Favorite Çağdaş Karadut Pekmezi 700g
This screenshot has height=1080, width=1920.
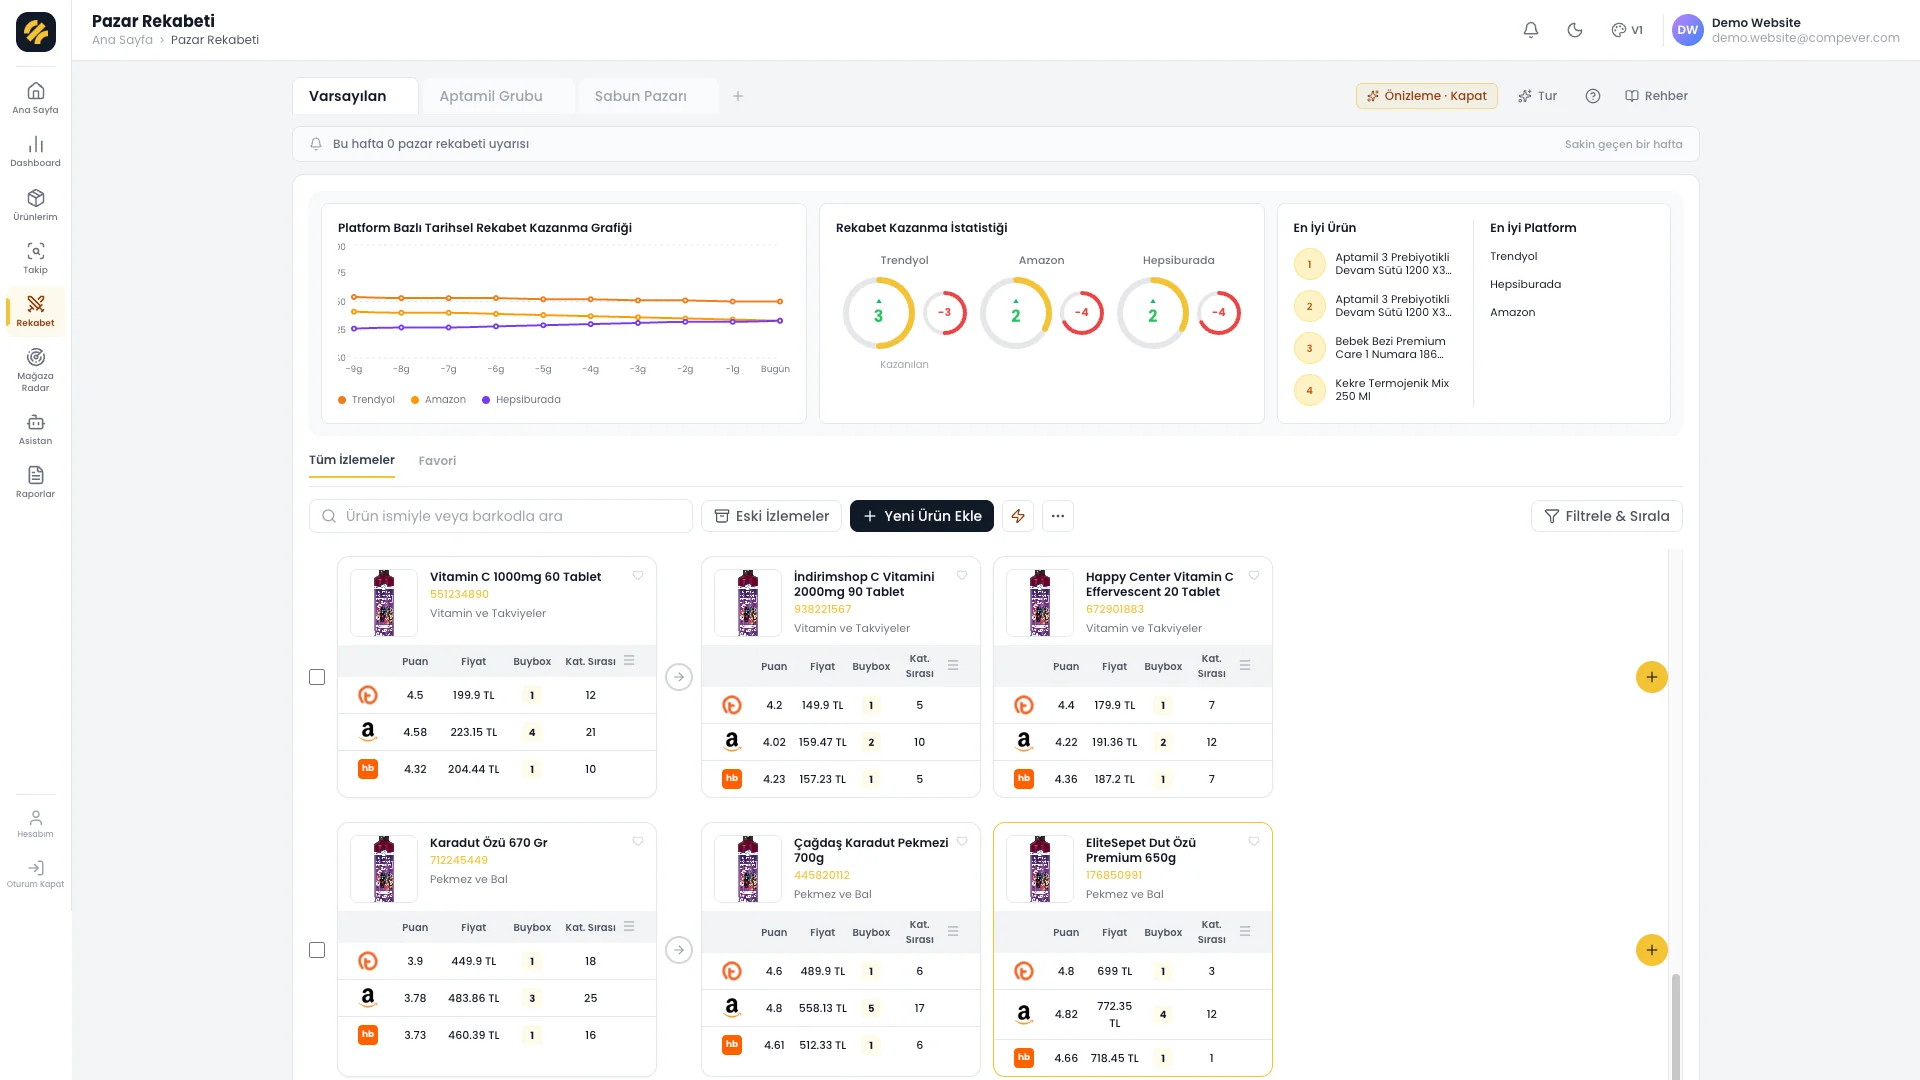(x=962, y=841)
